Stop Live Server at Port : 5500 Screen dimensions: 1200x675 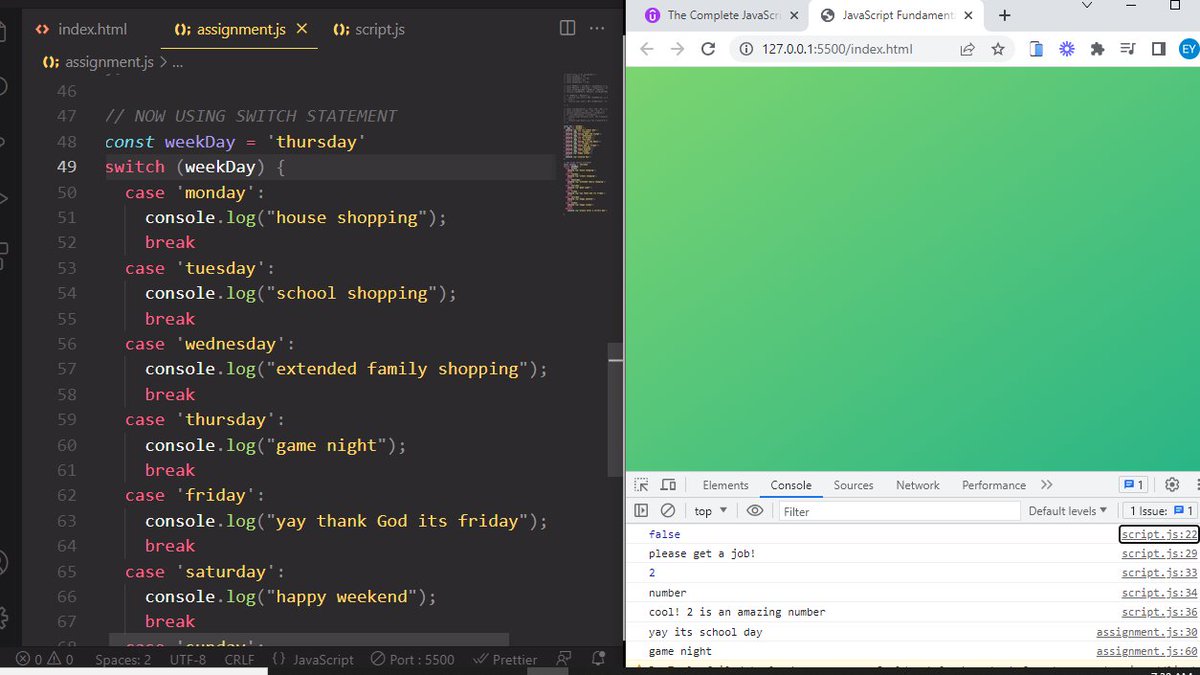[412, 659]
